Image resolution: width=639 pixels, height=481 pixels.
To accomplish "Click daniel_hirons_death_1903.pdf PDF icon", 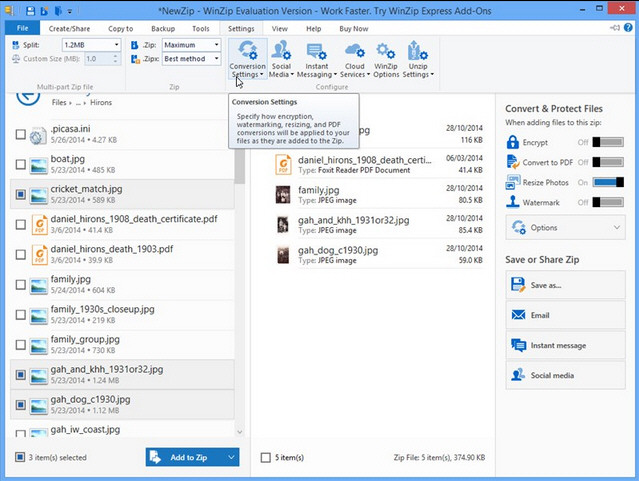I will point(40,255).
